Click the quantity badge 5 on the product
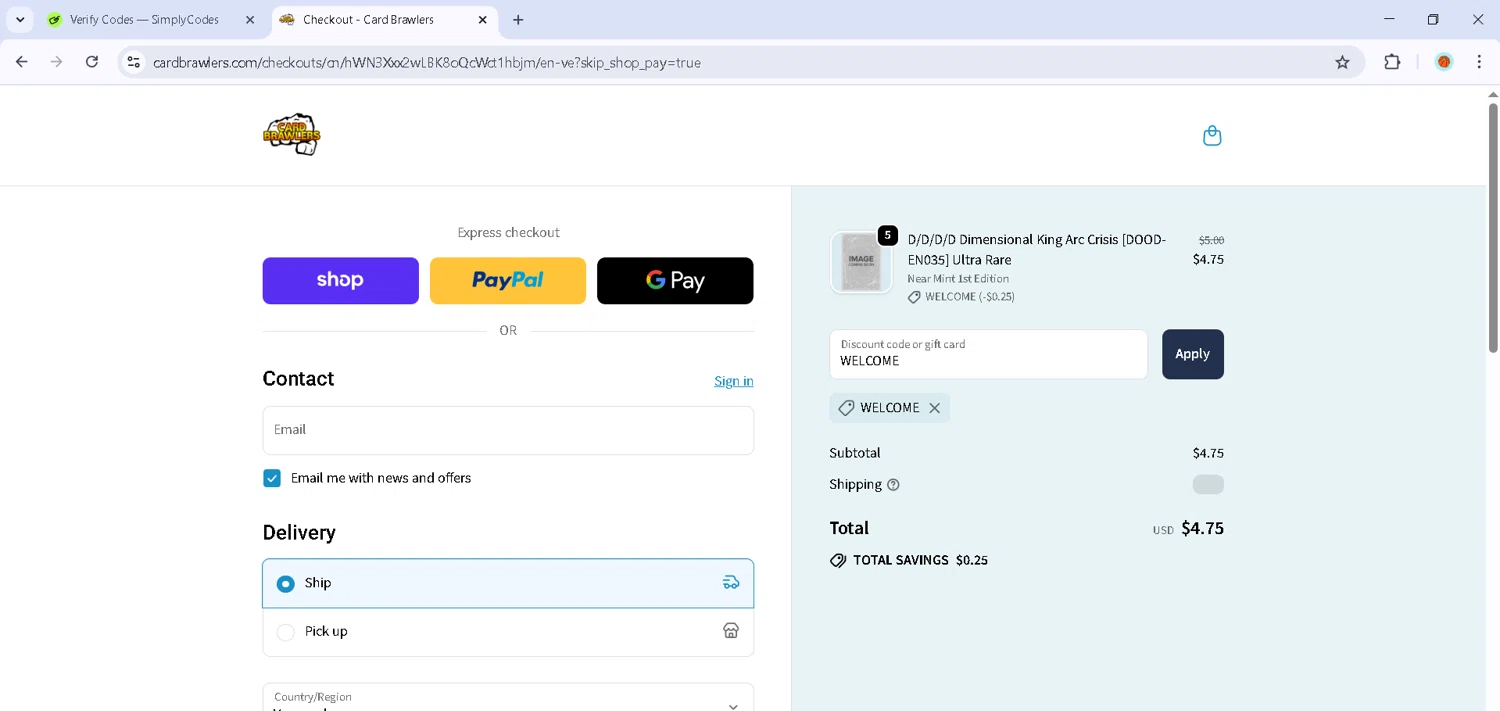1500x711 pixels. coord(887,235)
